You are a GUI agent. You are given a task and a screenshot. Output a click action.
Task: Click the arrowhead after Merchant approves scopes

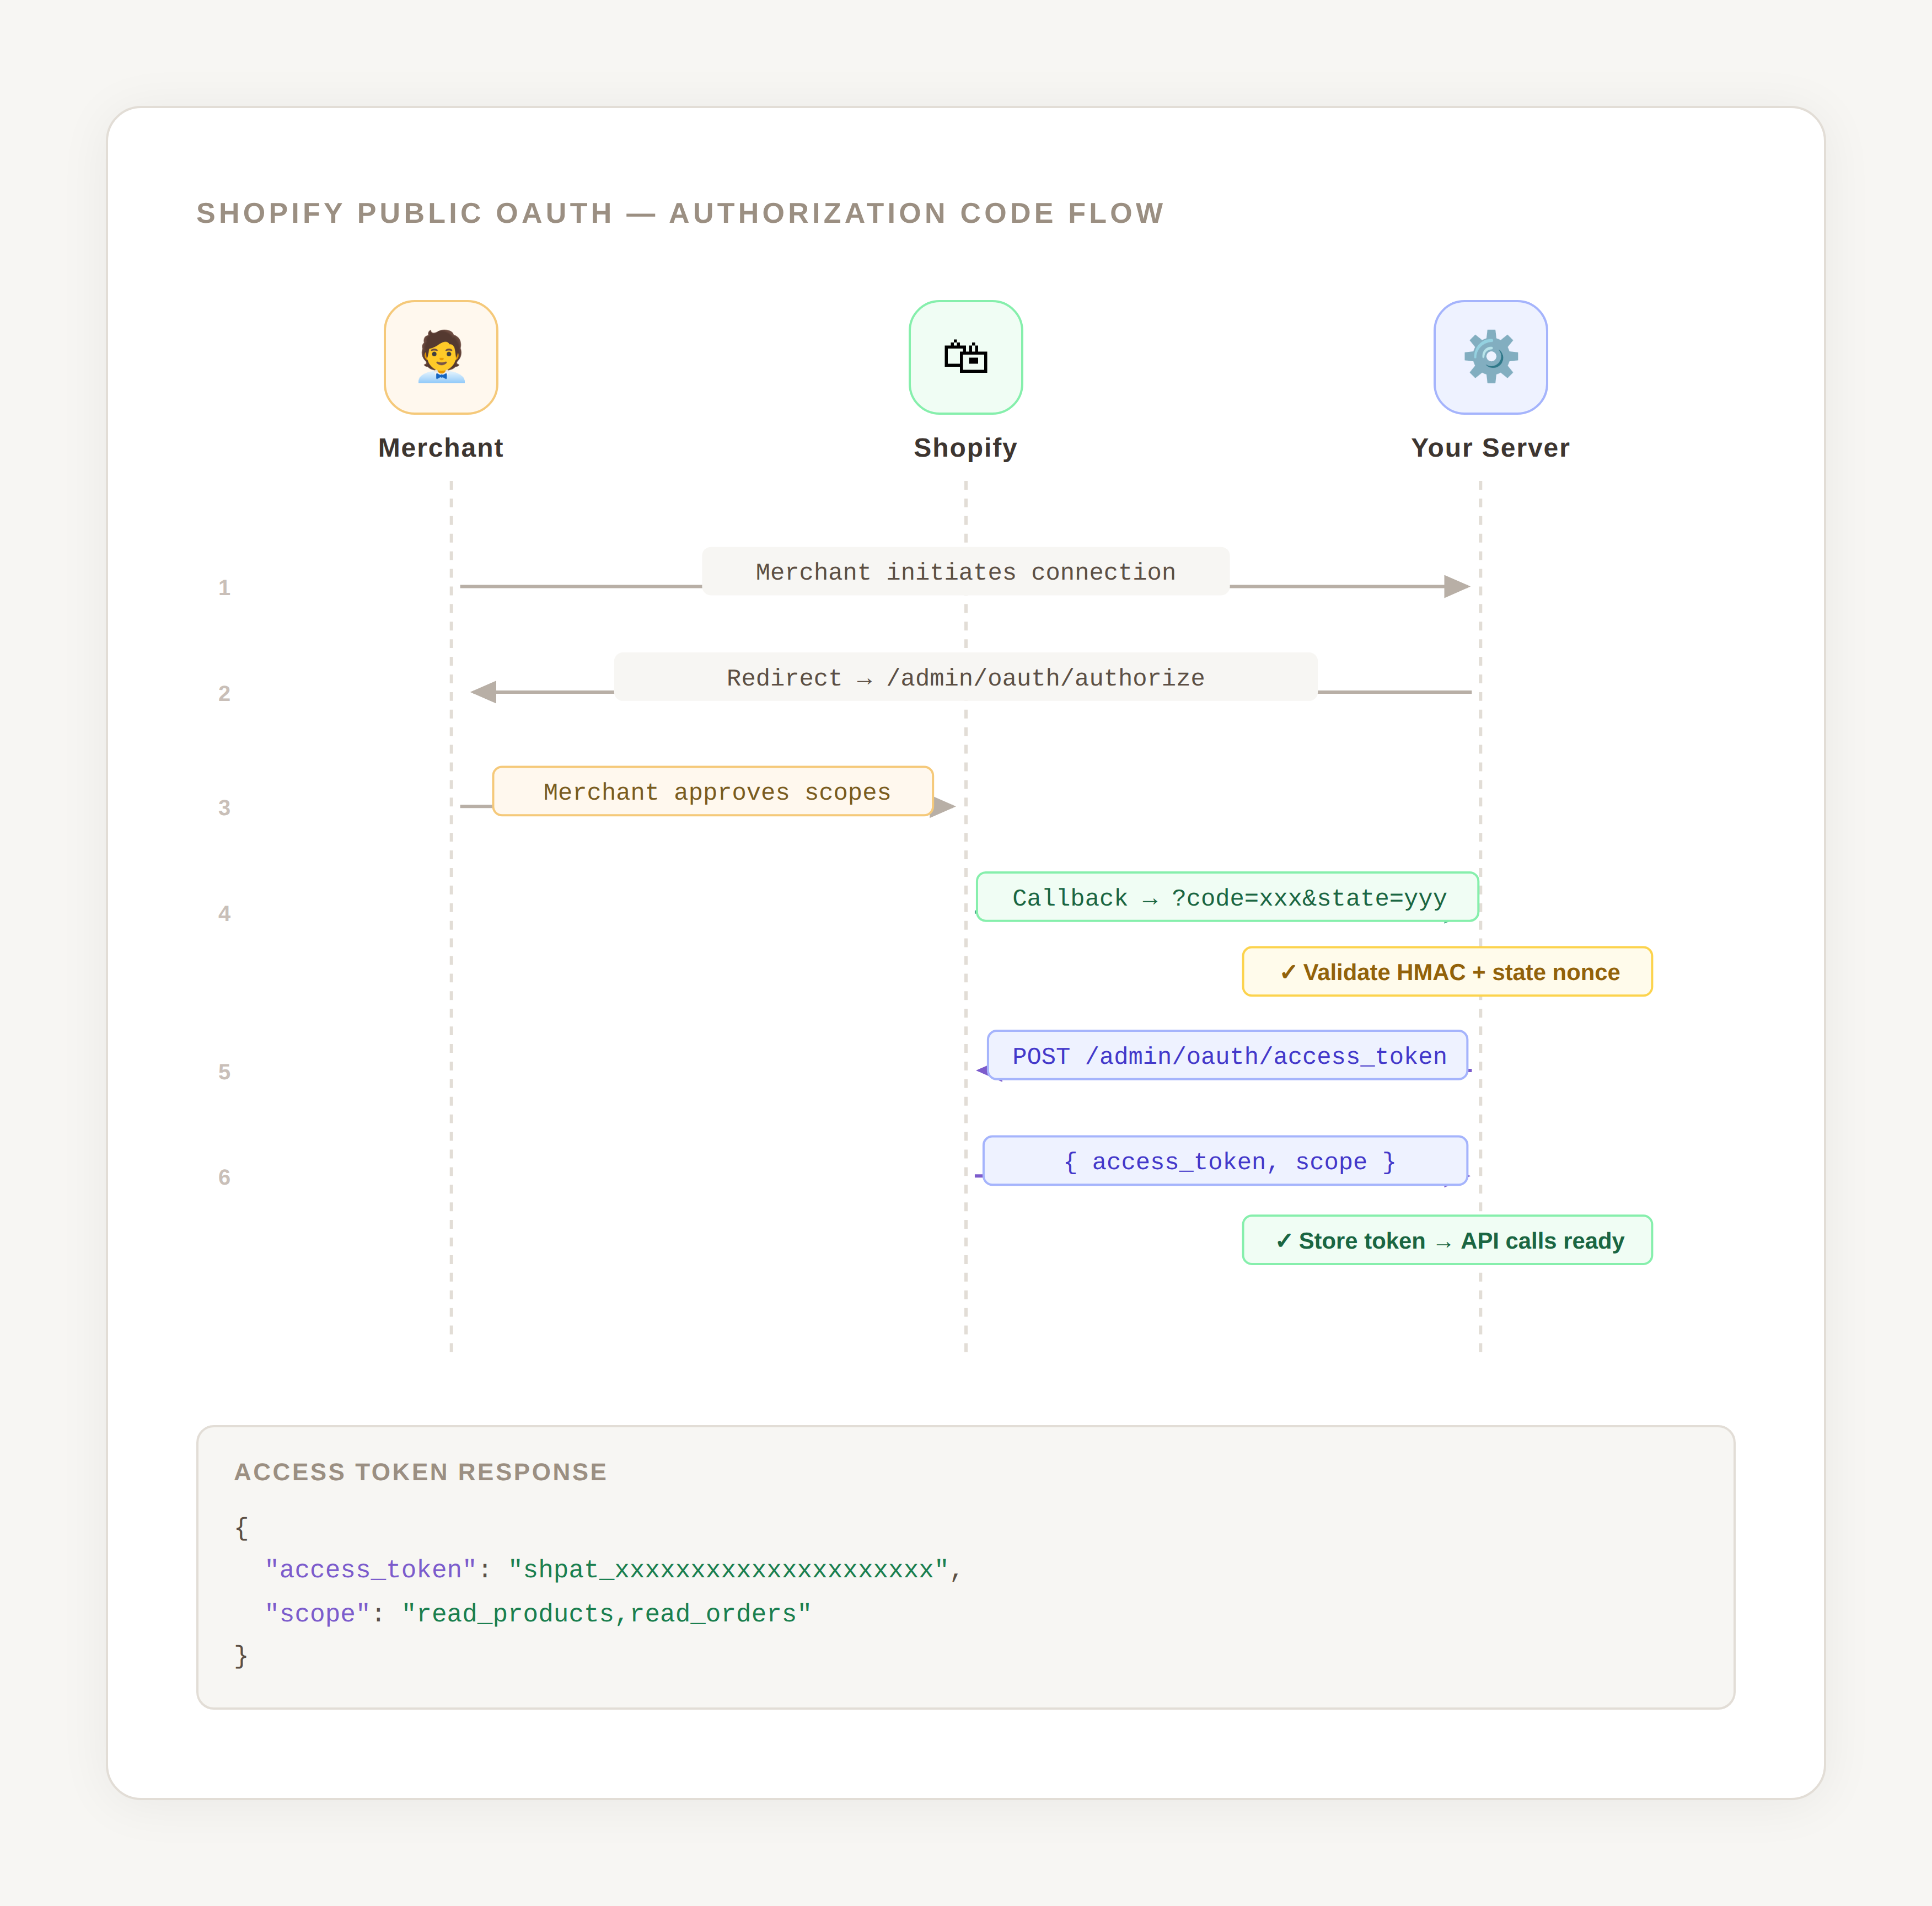point(944,806)
